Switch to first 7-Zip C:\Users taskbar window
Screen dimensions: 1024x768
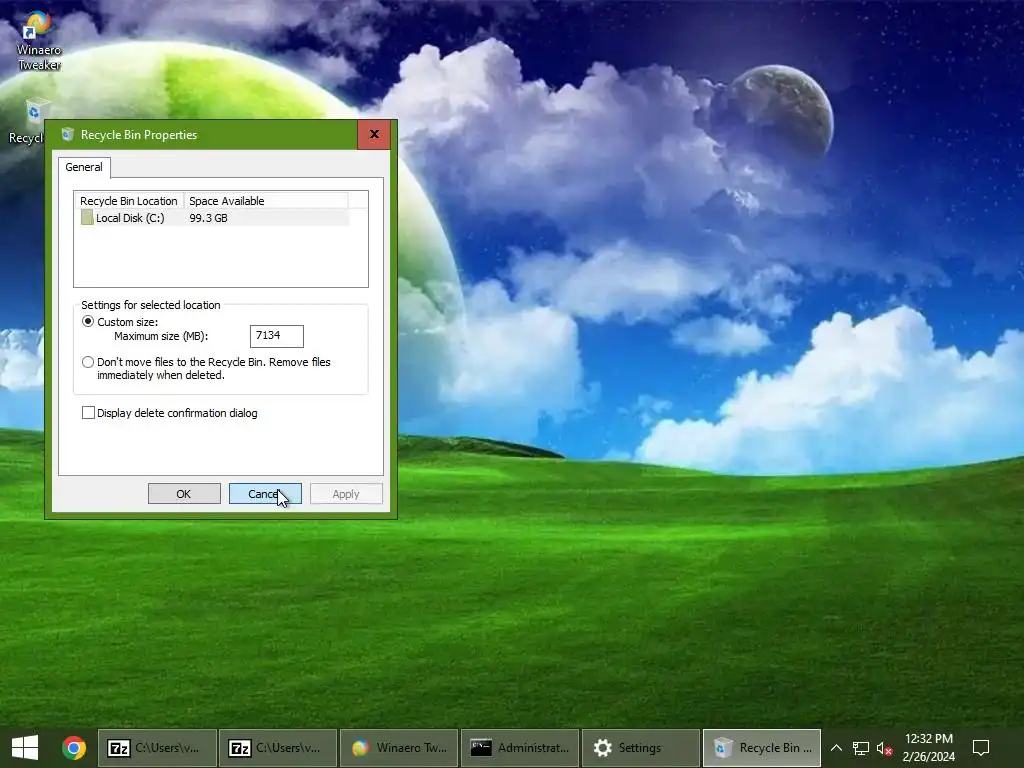point(157,748)
